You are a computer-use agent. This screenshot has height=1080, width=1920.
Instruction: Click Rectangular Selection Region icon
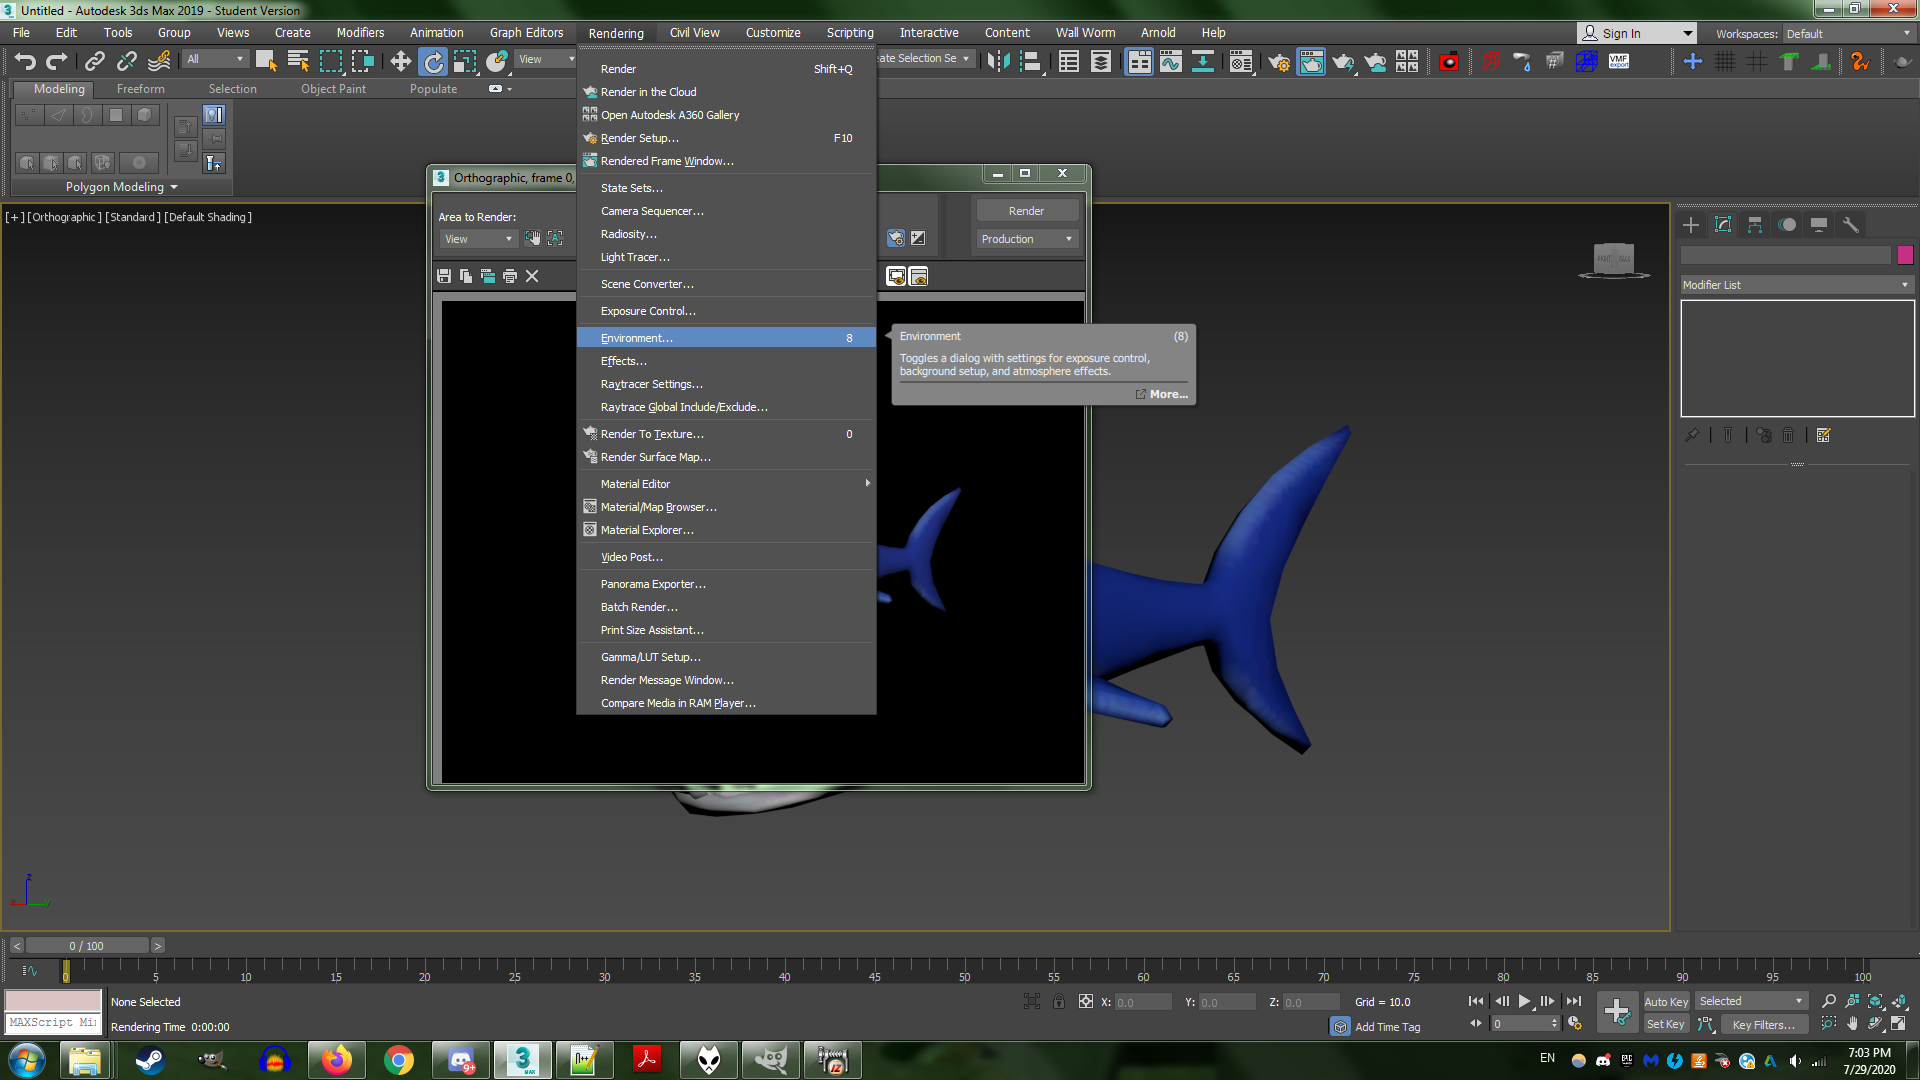click(330, 61)
